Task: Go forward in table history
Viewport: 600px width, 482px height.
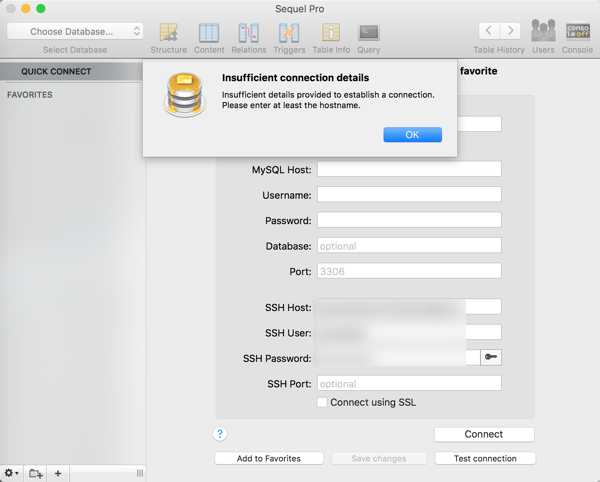Action: pyautogui.click(x=510, y=31)
